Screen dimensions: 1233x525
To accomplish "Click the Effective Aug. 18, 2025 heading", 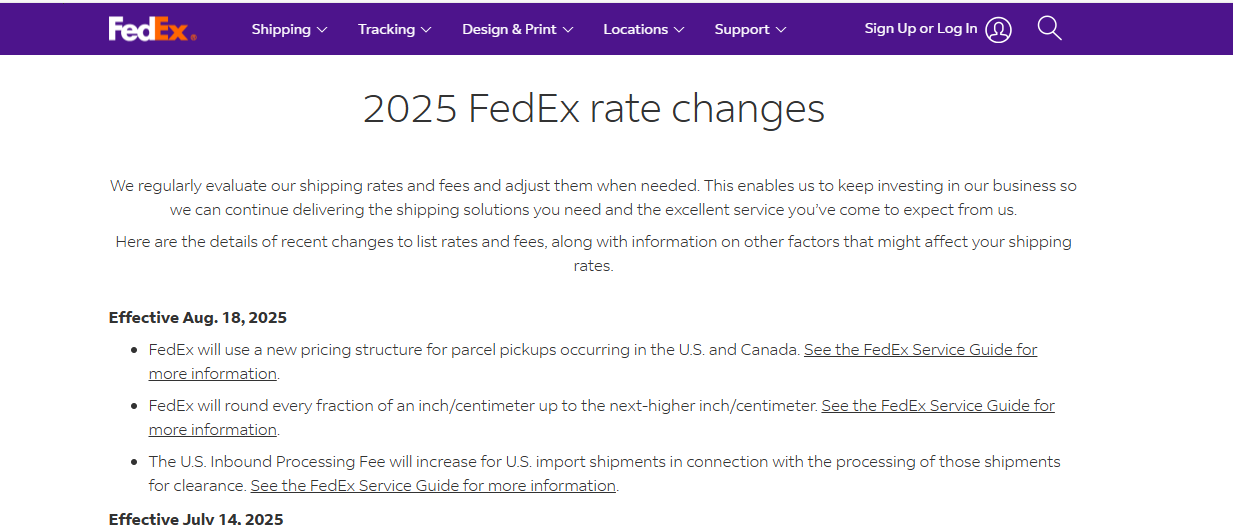I will coord(198,318).
